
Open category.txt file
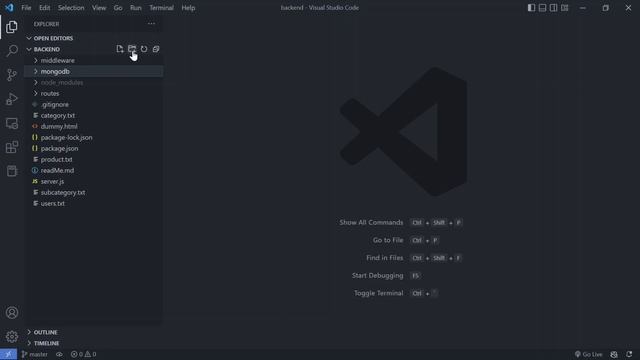[x=94, y=116]
